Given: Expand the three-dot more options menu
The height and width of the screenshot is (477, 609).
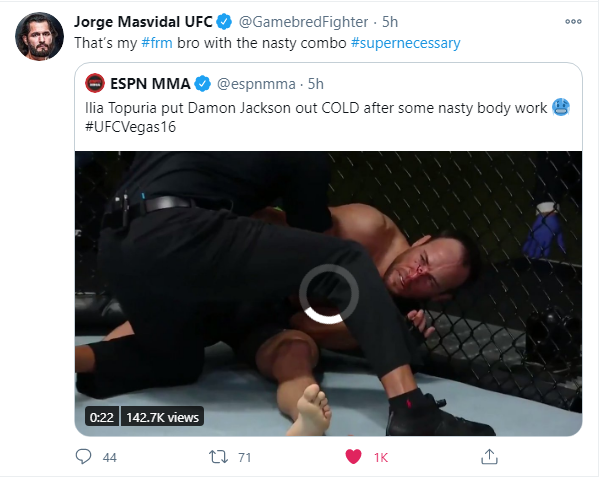Looking at the screenshot, I should [x=573, y=22].
